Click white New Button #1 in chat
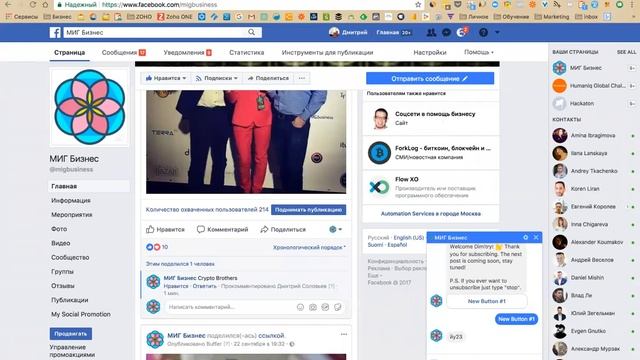This screenshot has width=640, height=360. click(x=487, y=301)
